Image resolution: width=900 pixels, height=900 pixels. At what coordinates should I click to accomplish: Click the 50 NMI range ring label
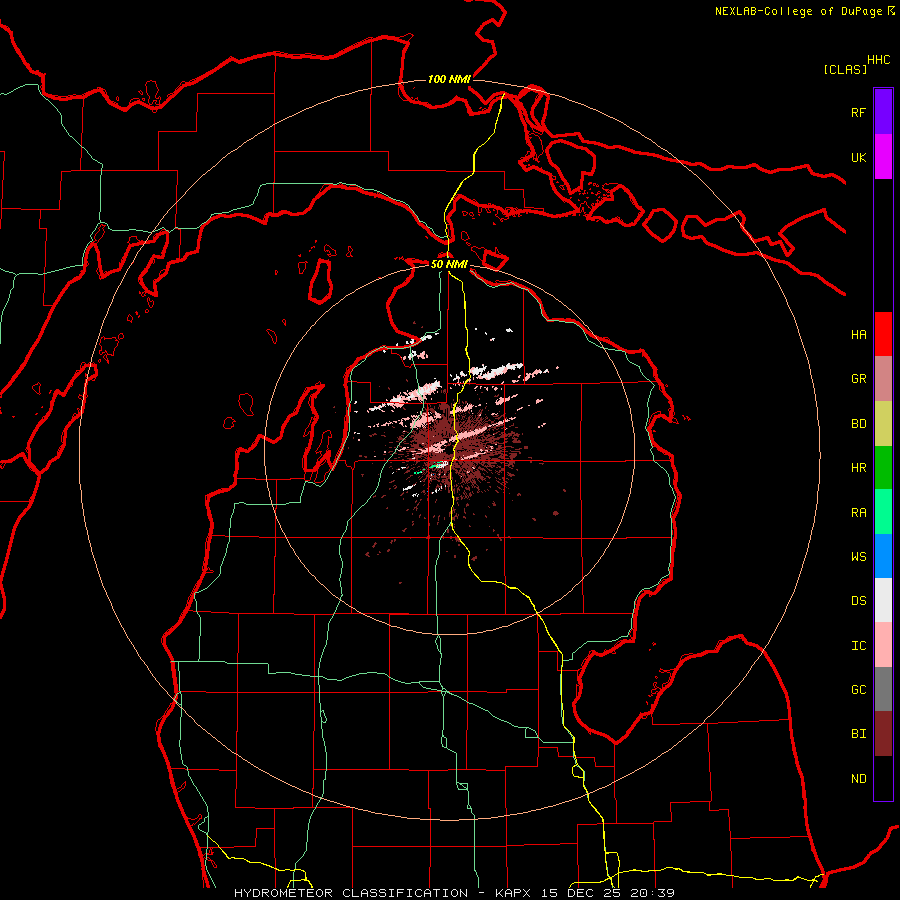(449, 264)
